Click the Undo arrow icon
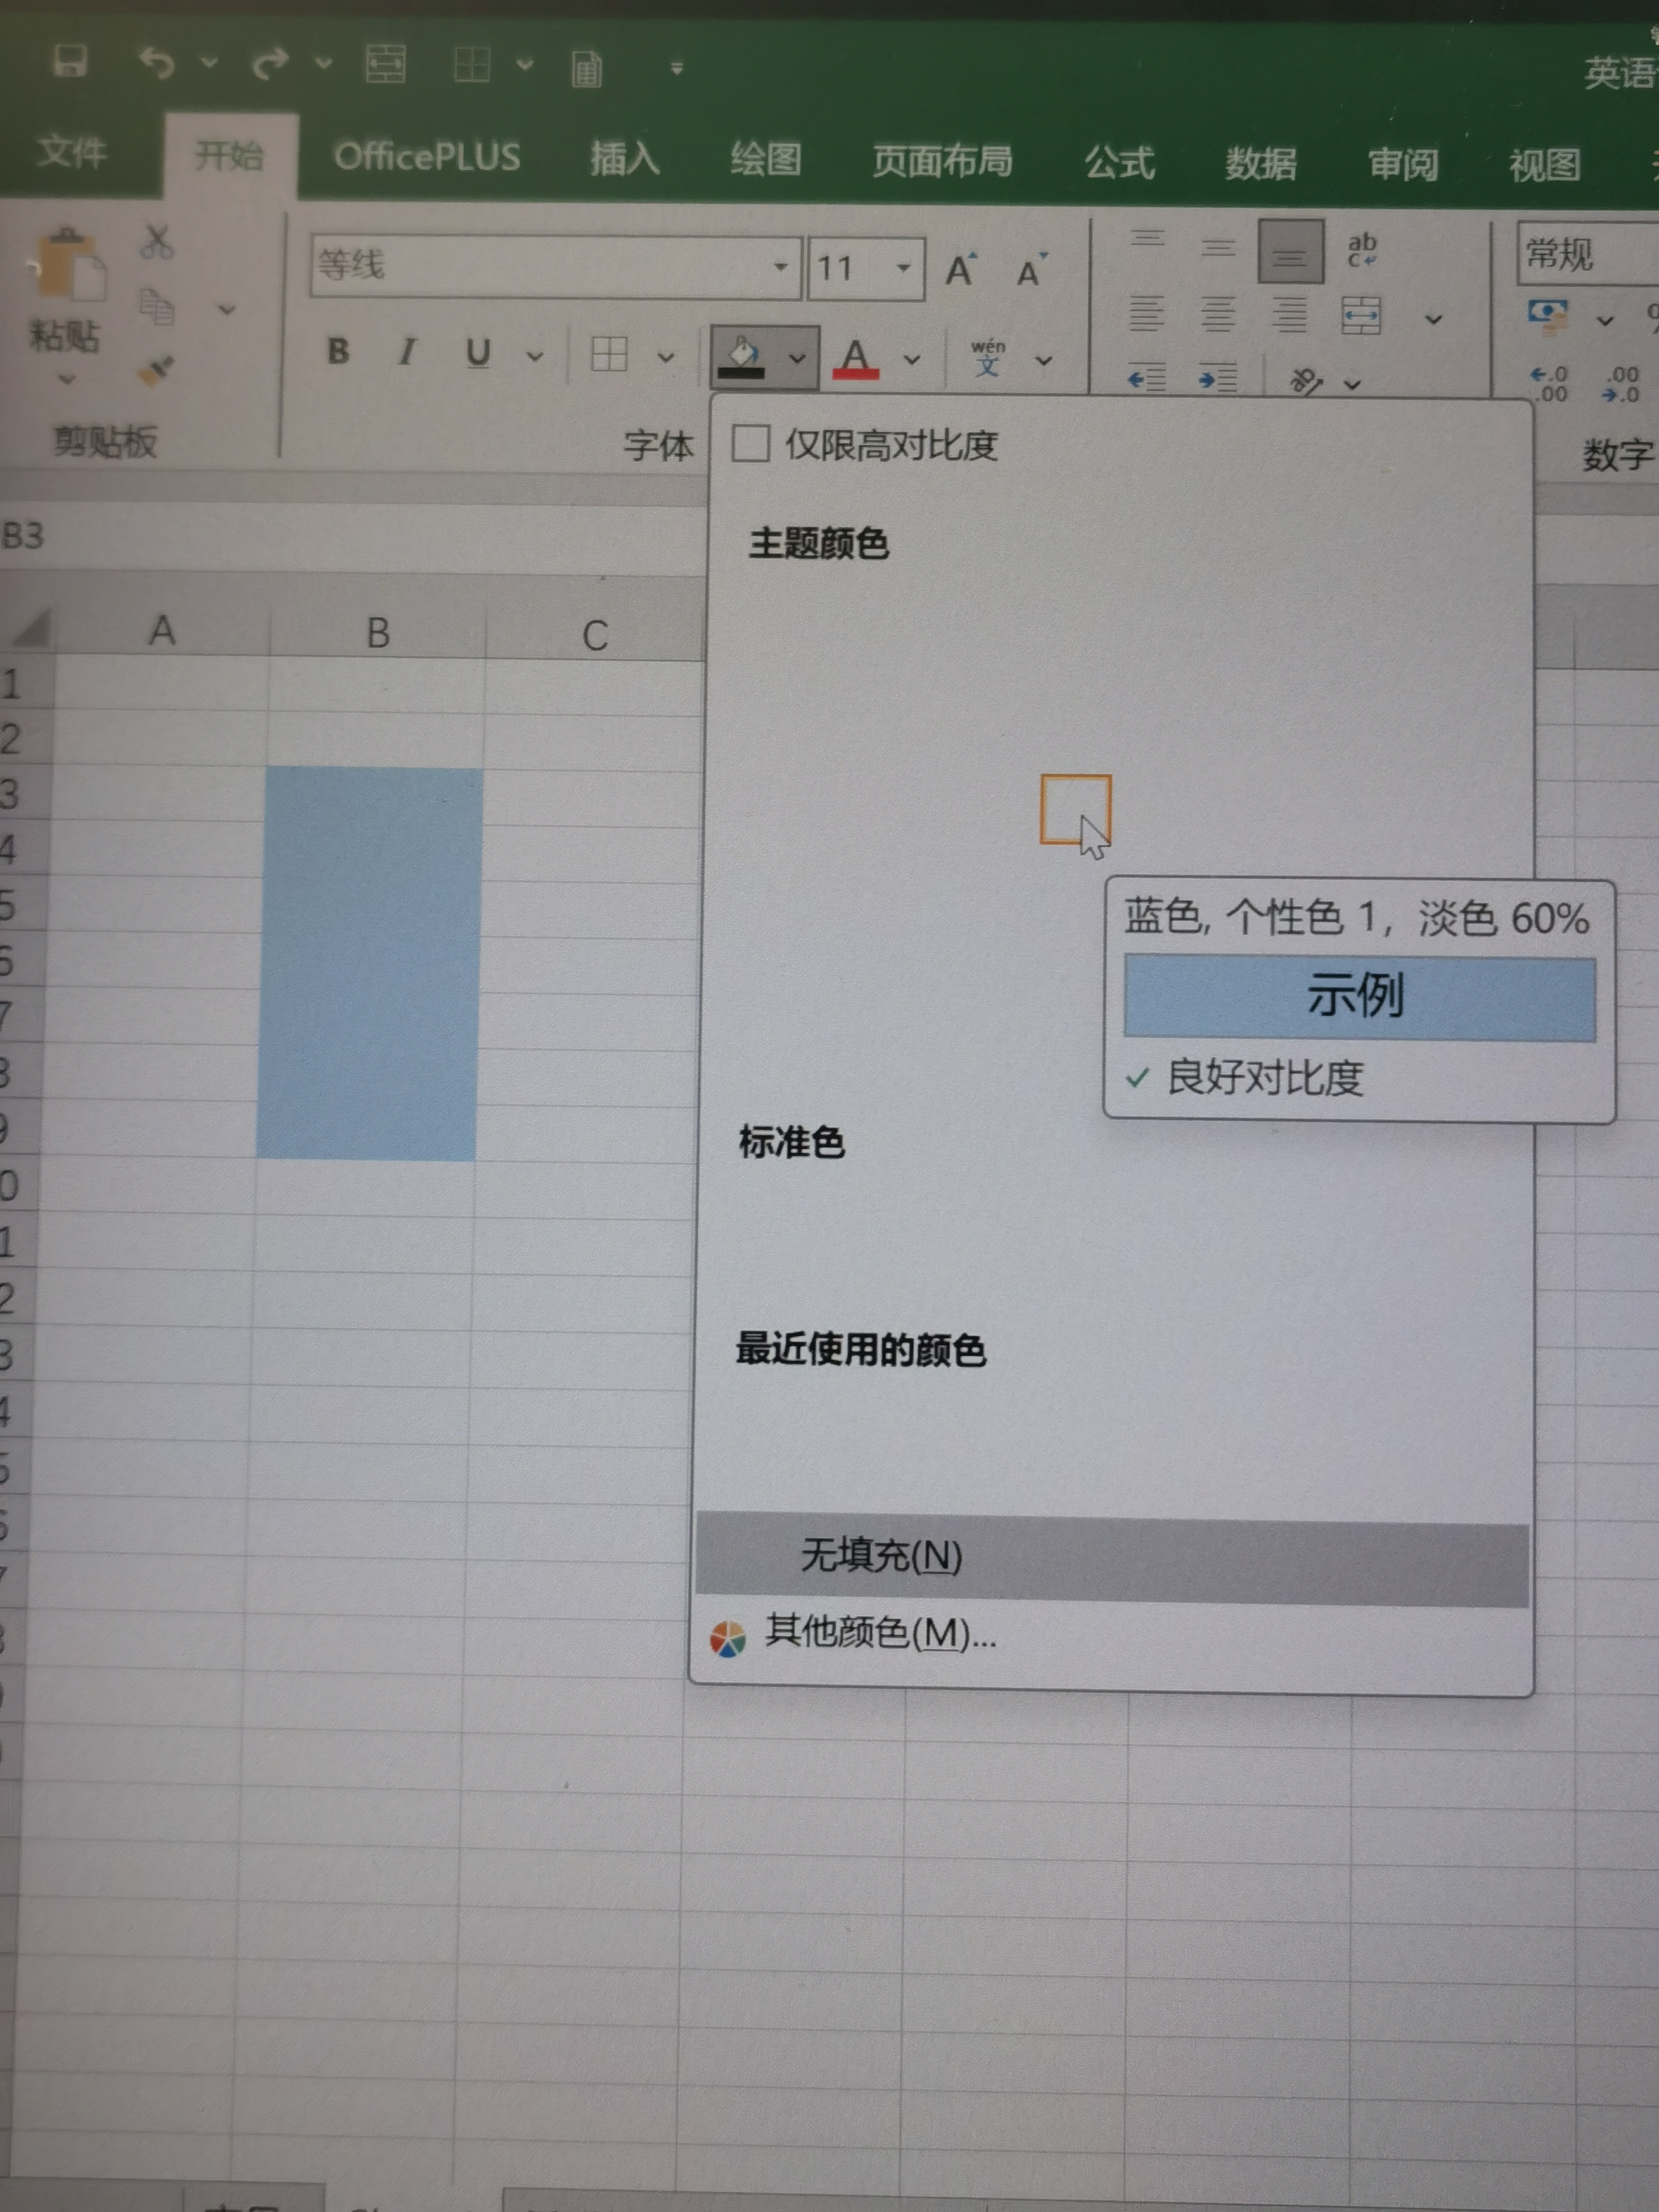Image resolution: width=1659 pixels, height=2212 pixels. pos(156,64)
